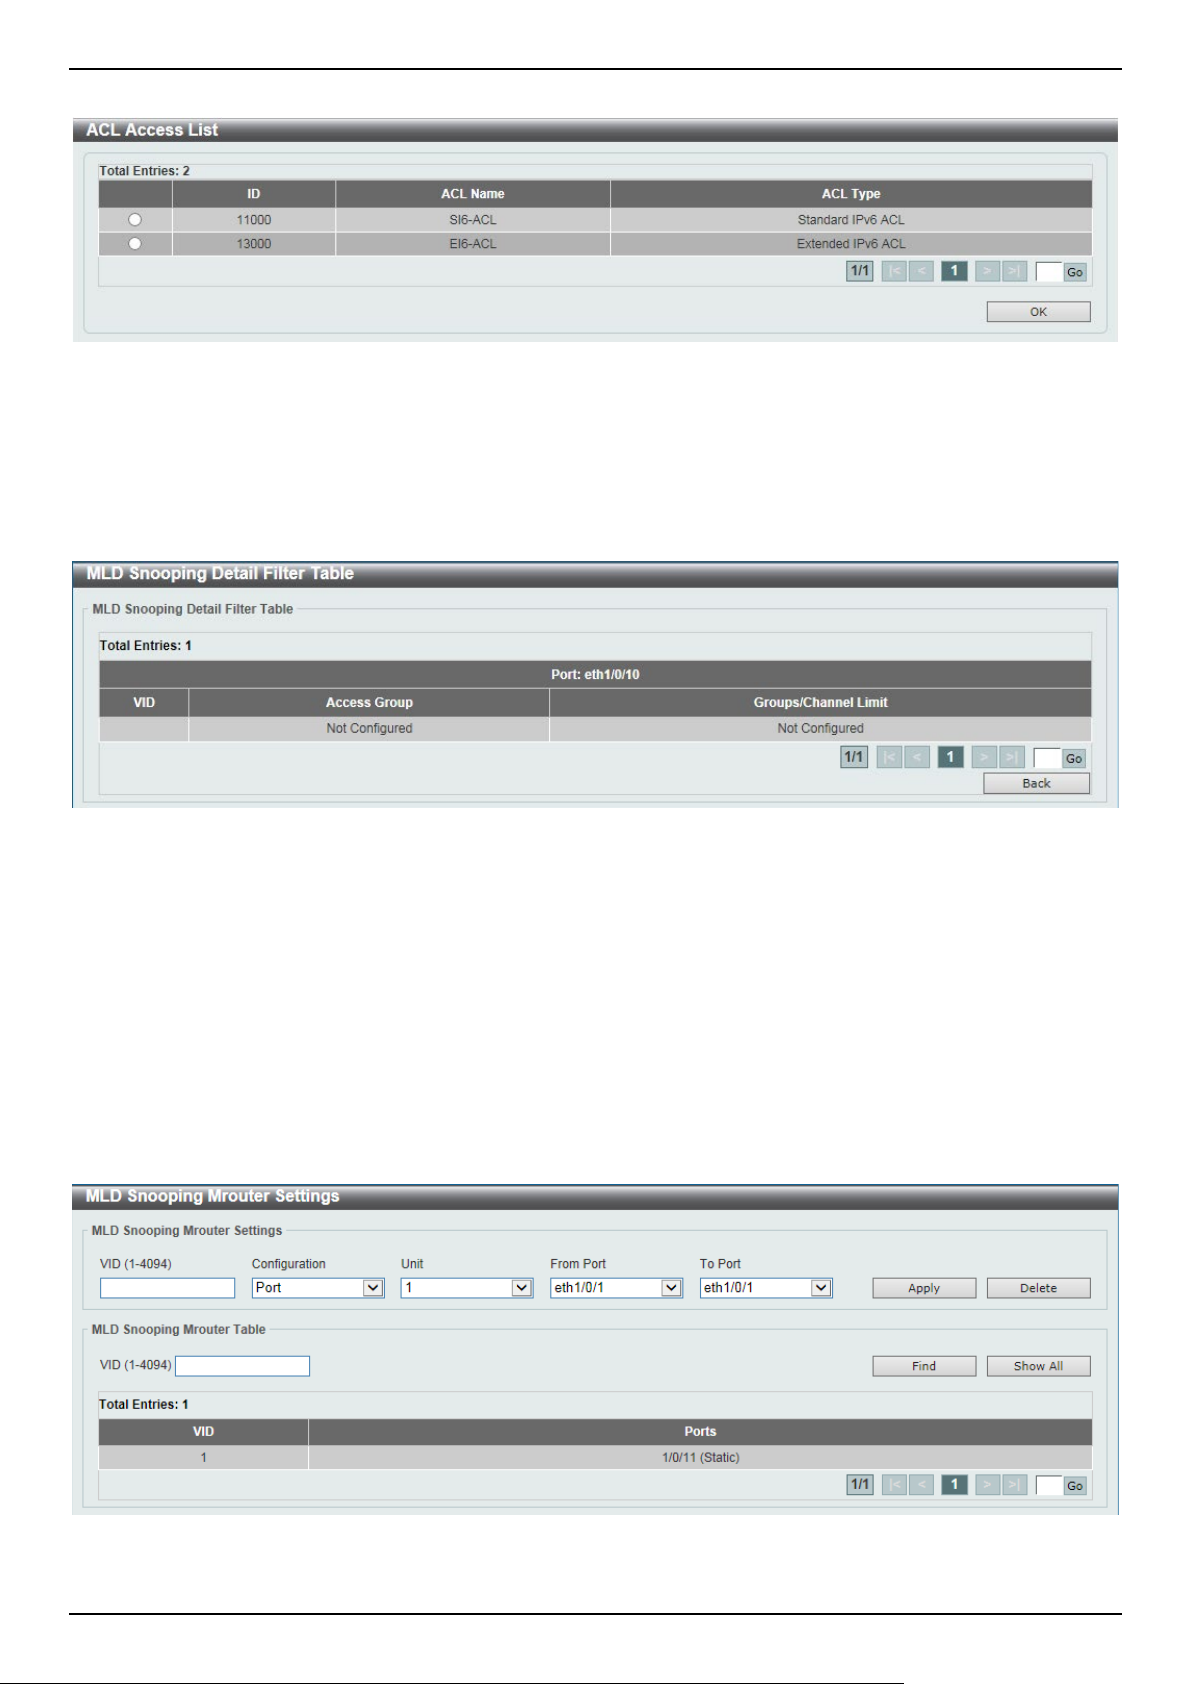
Task: Go to next page in Mrouter Table
Action: point(987,1485)
